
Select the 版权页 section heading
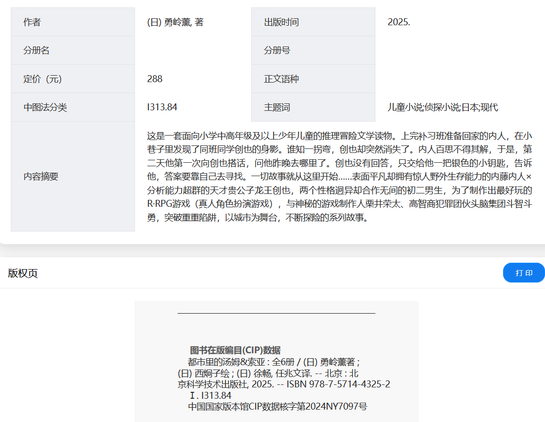[23, 273]
